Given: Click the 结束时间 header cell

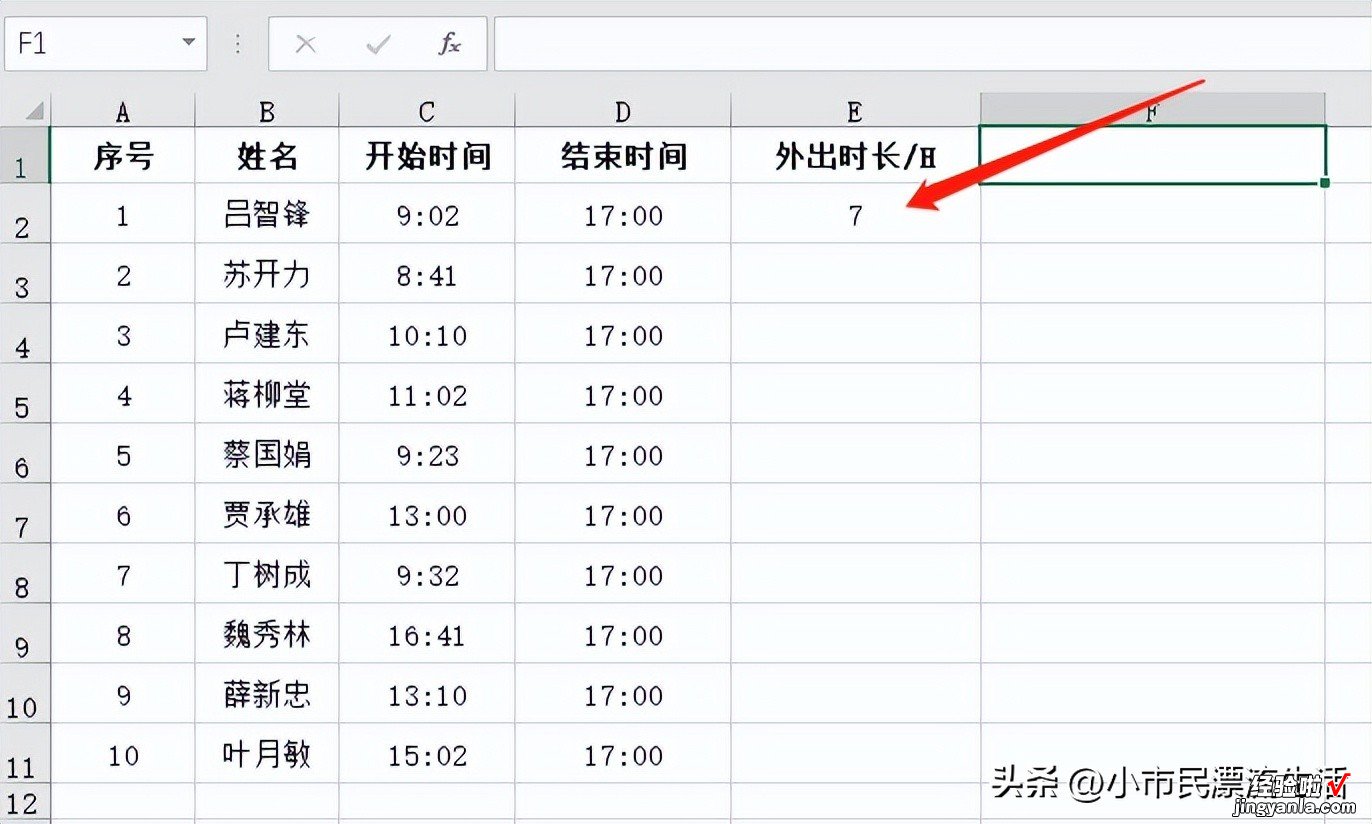Looking at the screenshot, I should pyautogui.click(x=623, y=155).
